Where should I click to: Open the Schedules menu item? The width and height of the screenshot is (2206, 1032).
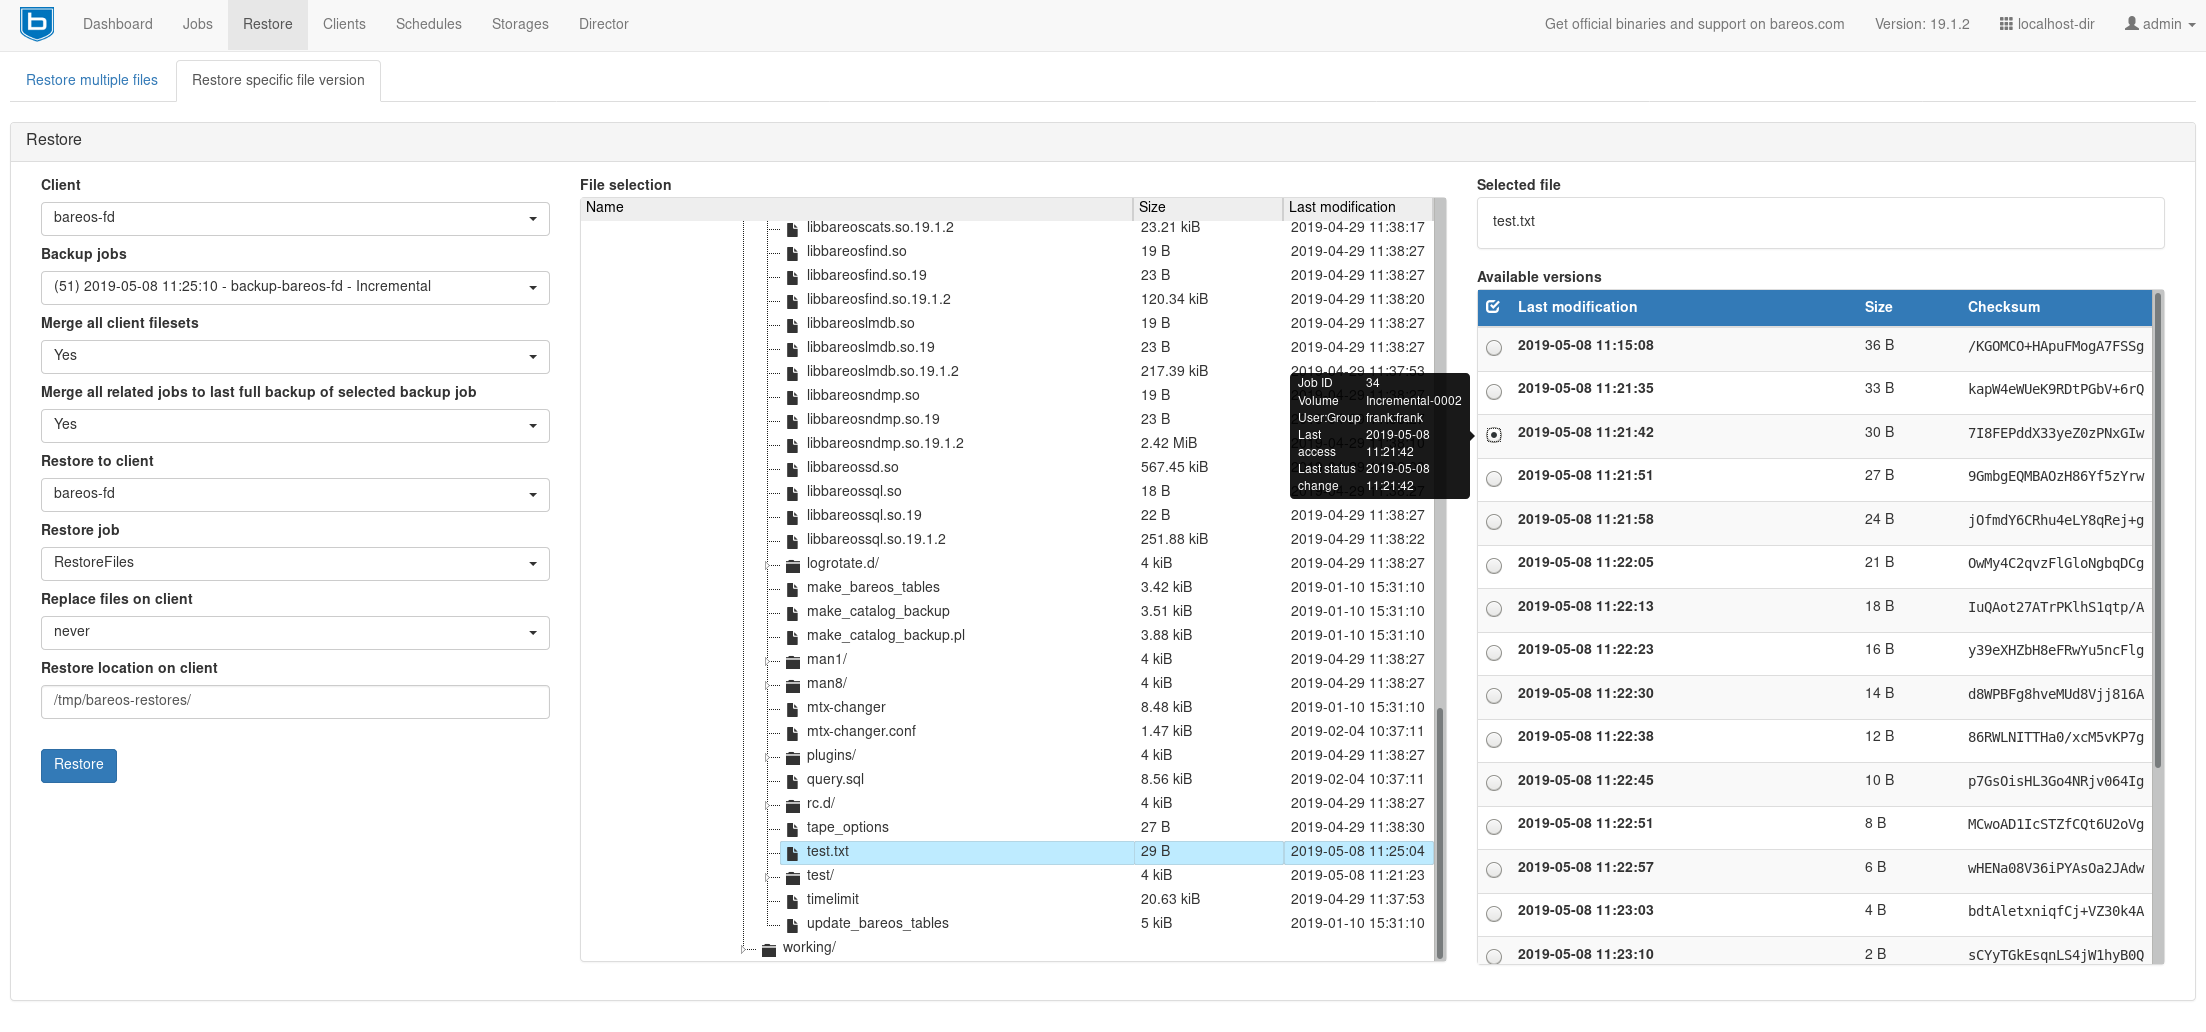pos(428,23)
